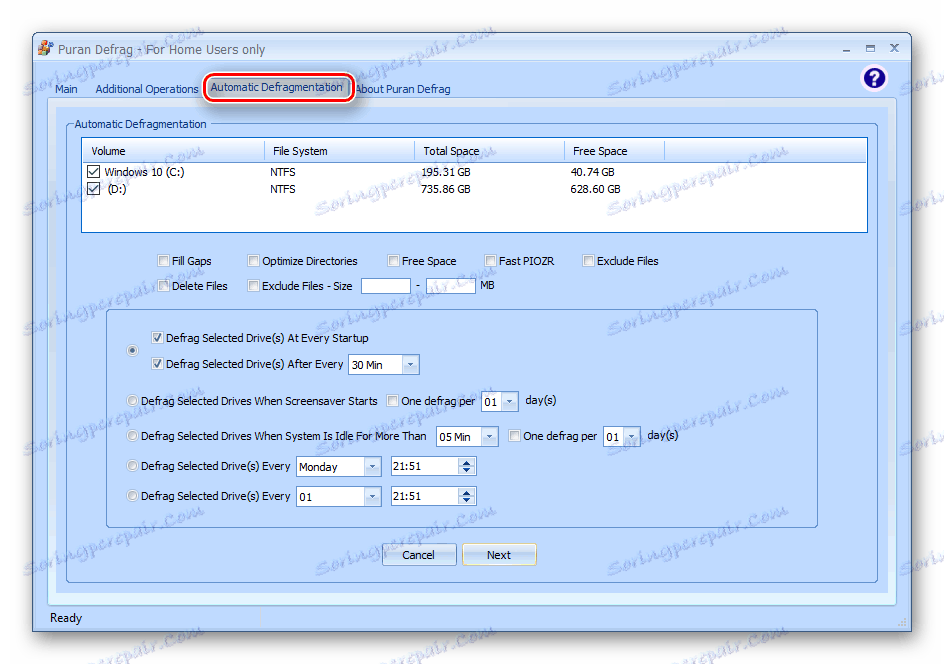Viewport: 944px width, 664px height.
Task: Click the Cancel button
Action: pyautogui.click(x=418, y=554)
